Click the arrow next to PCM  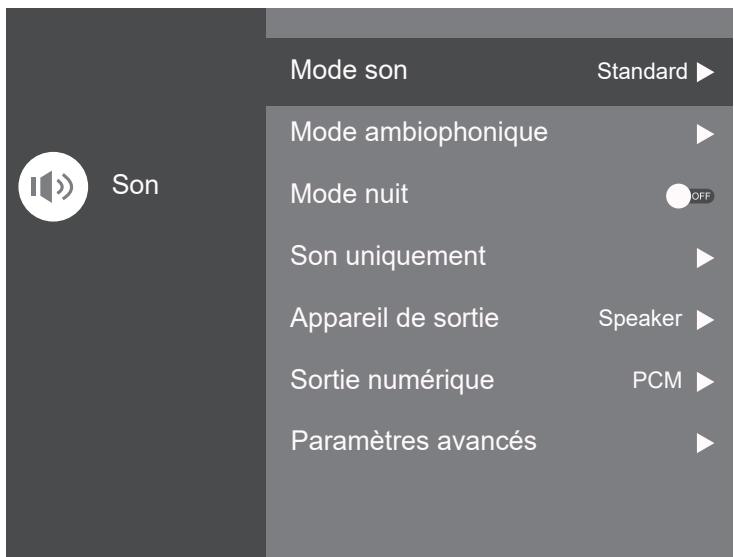705,381
